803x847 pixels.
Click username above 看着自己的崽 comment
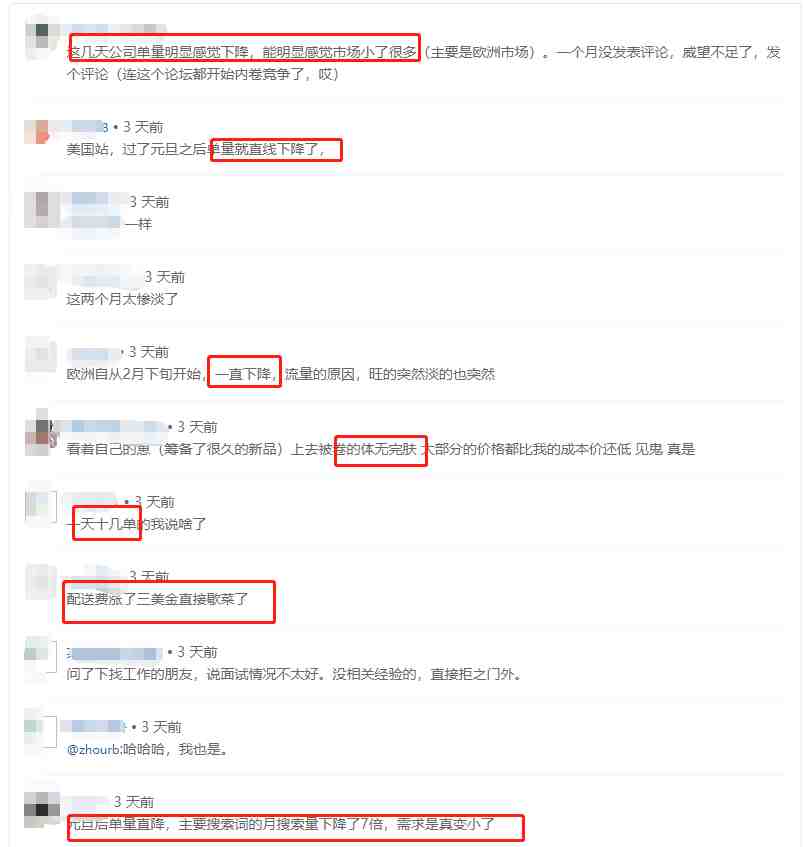(x=114, y=427)
